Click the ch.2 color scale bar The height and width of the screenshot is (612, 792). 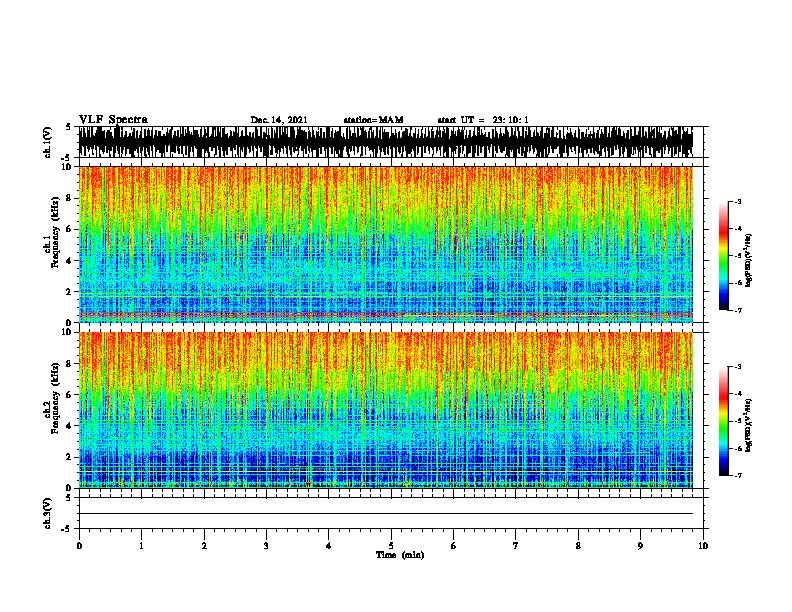coord(724,421)
